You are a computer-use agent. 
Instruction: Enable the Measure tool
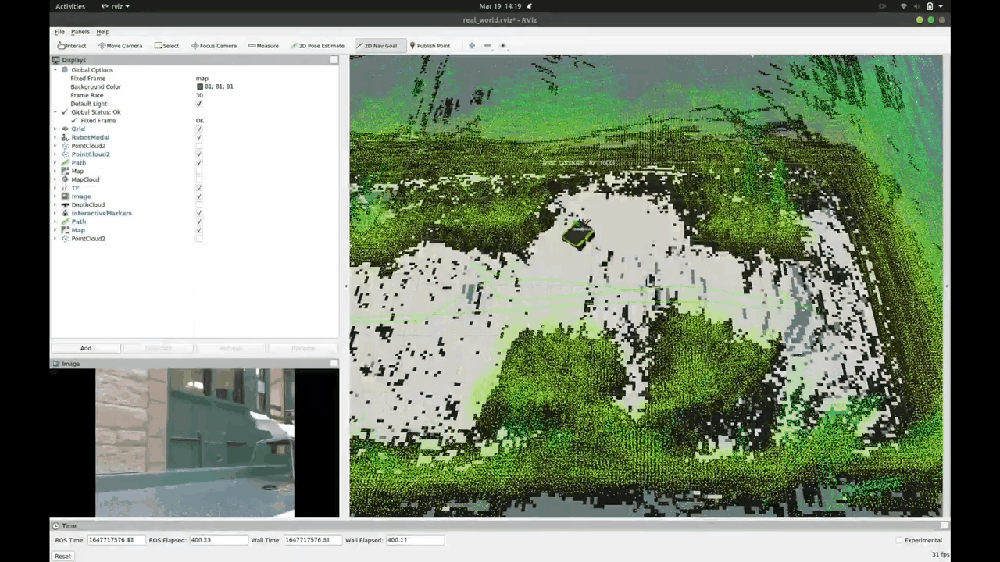click(x=264, y=45)
